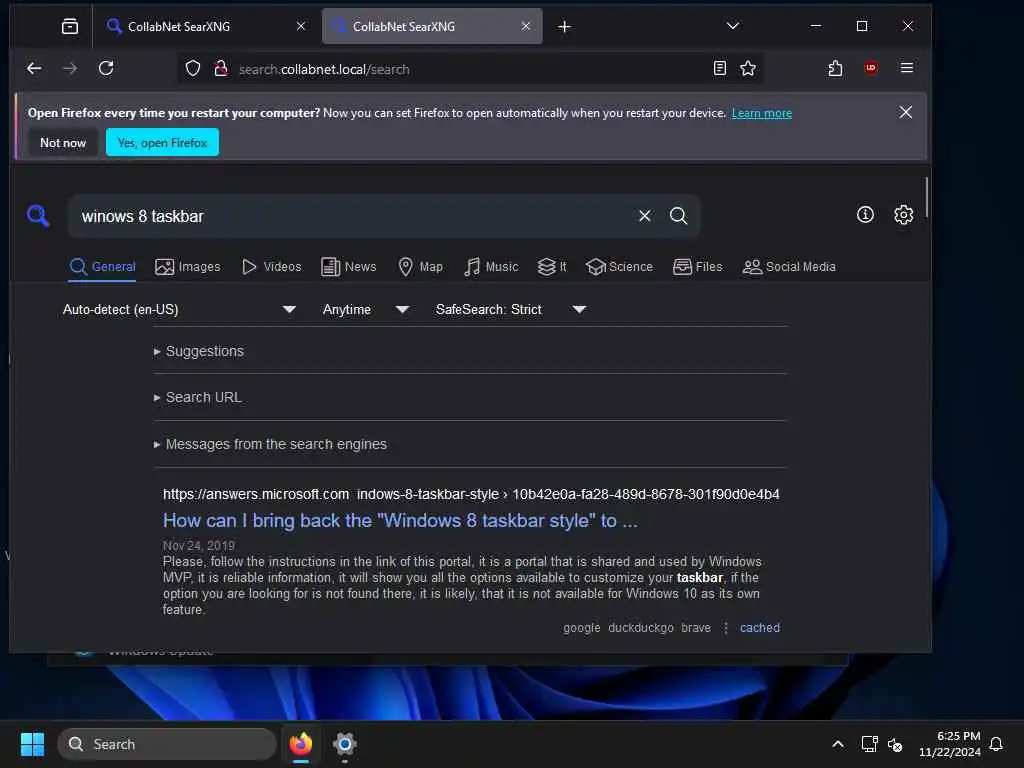Open the Windows Start menu
1024x768 pixels.
(32, 744)
